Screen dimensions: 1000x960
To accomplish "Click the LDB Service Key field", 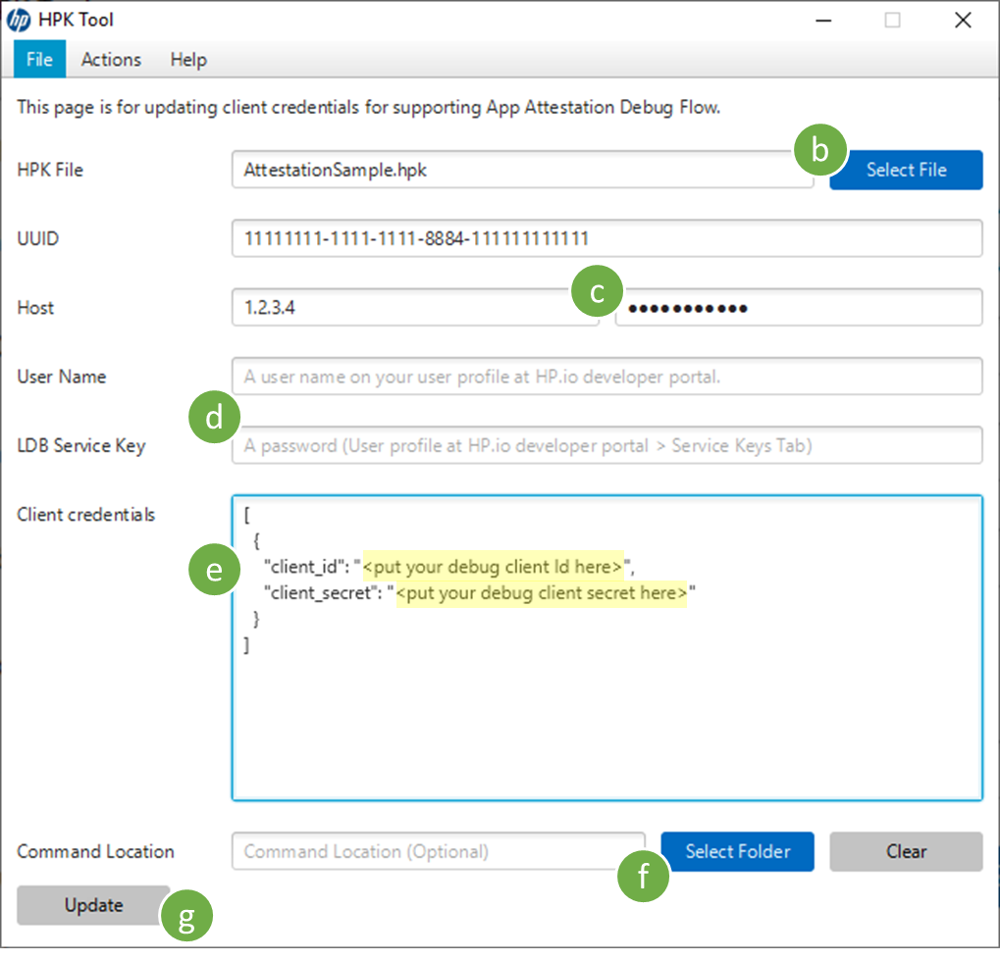I will pyautogui.click(x=607, y=445).
